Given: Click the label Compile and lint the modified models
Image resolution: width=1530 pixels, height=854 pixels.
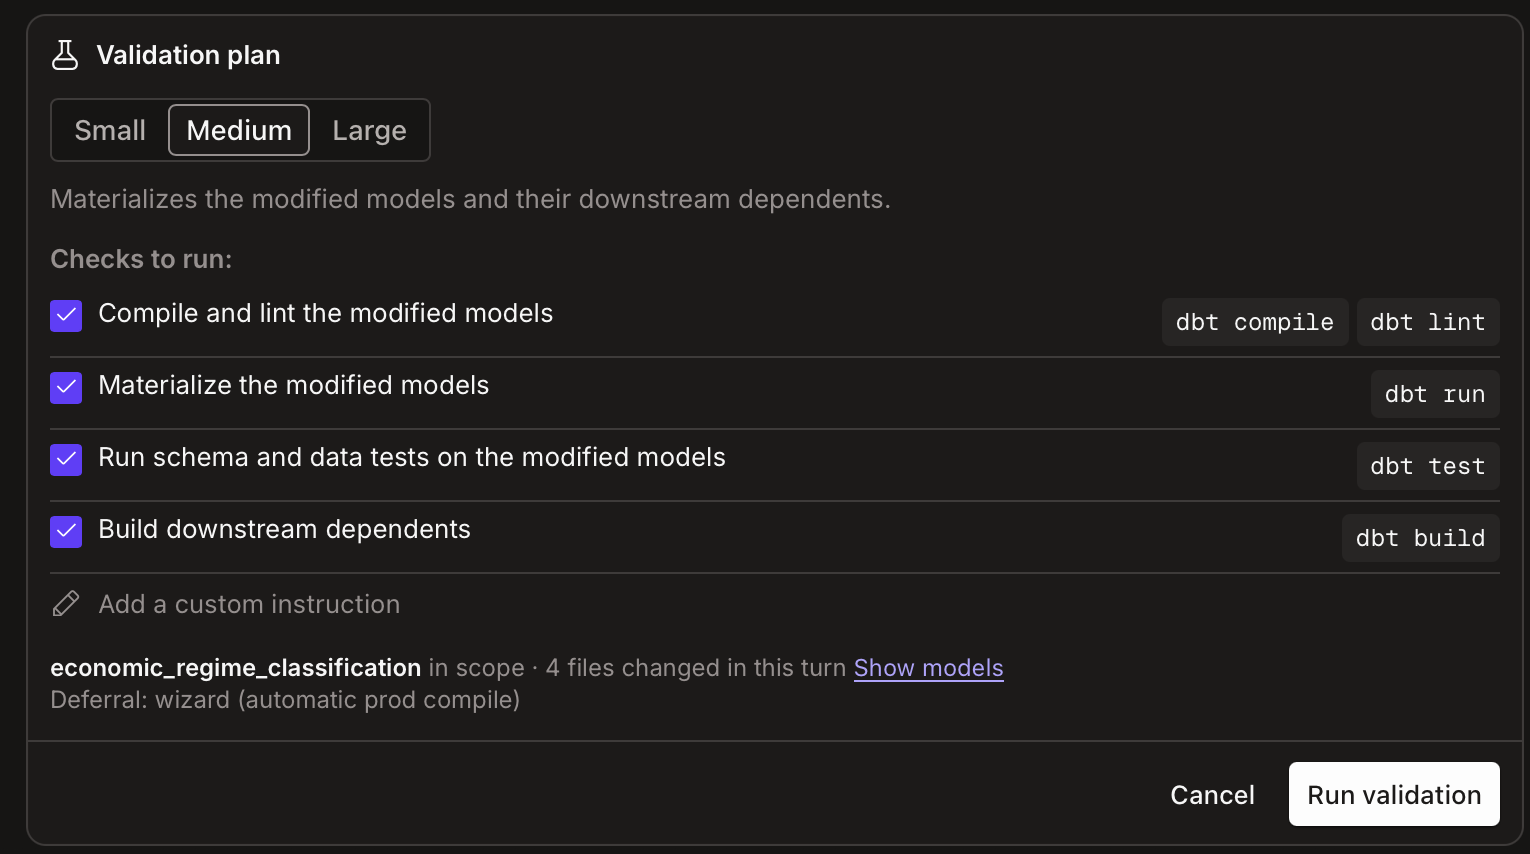Looking at the screenshot, I should [x=326, y=313].
